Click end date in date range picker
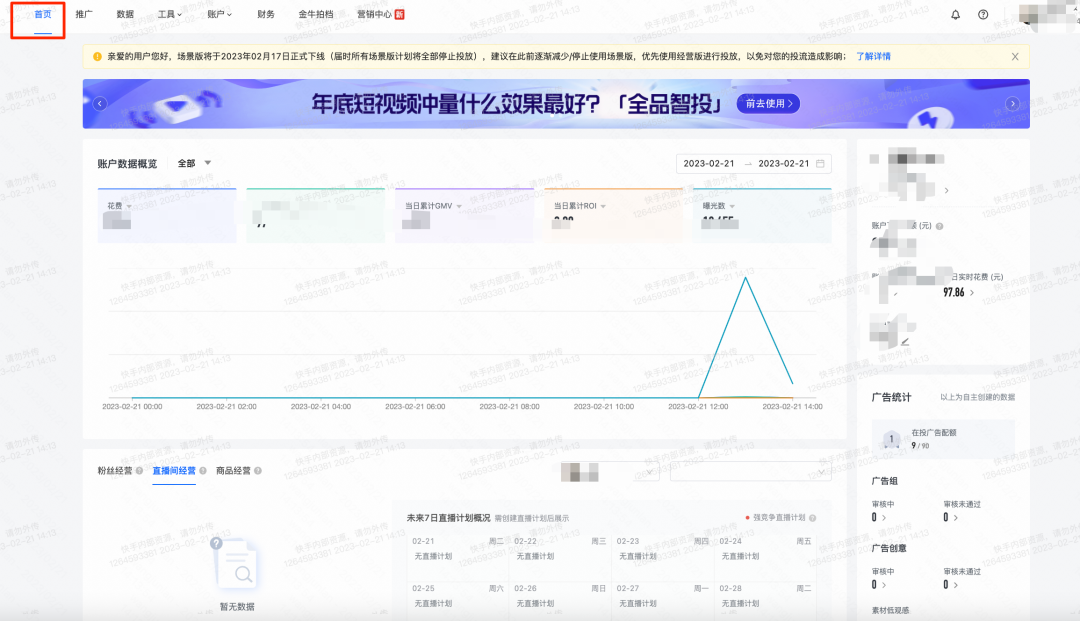1080x621 pixels. (x=784, y=164)
